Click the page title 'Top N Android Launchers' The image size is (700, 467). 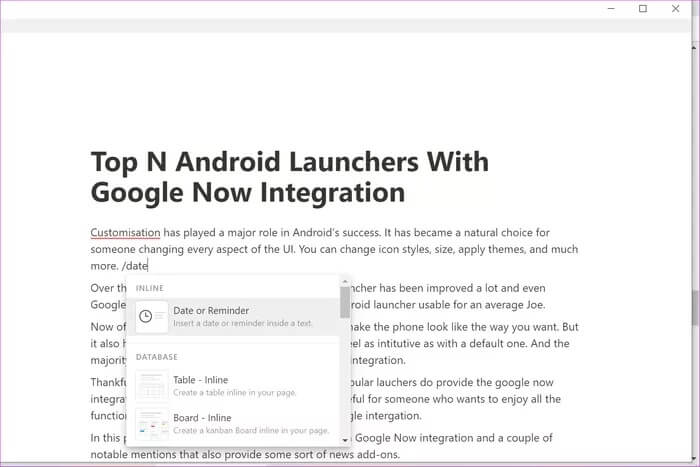(290, 177)
